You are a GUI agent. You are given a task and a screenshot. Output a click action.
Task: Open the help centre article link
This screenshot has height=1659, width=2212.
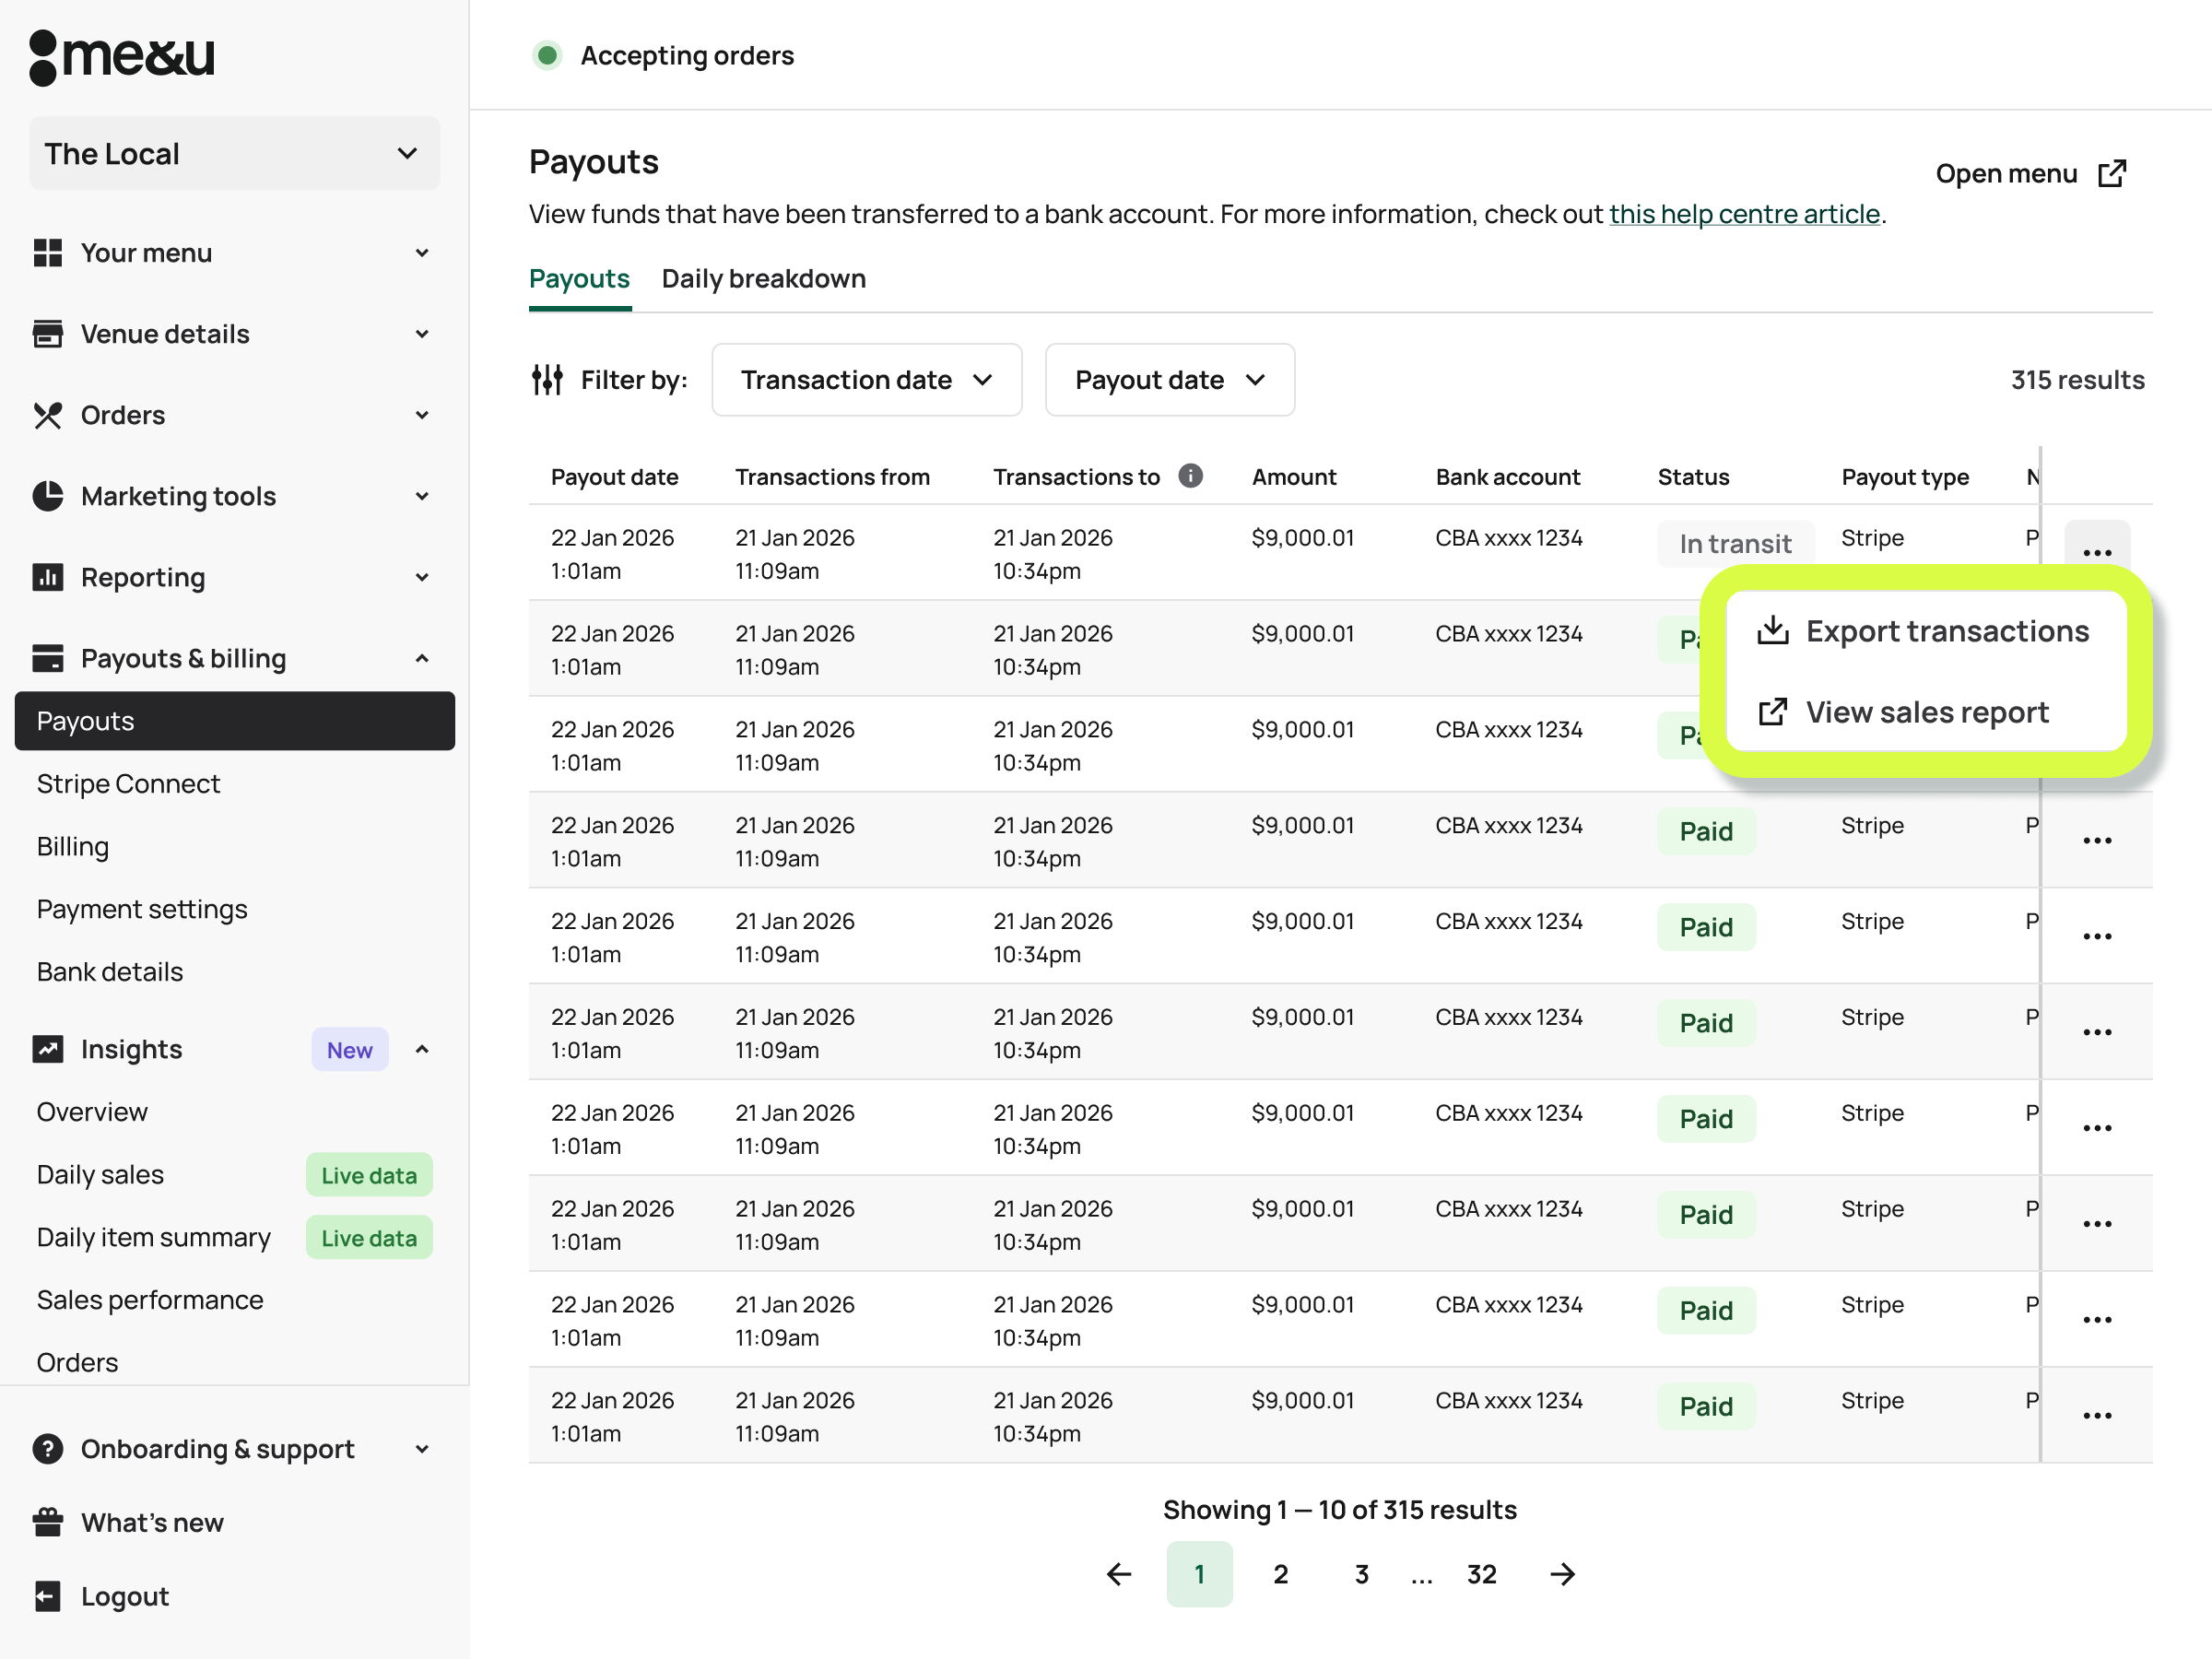point(1743,214)
